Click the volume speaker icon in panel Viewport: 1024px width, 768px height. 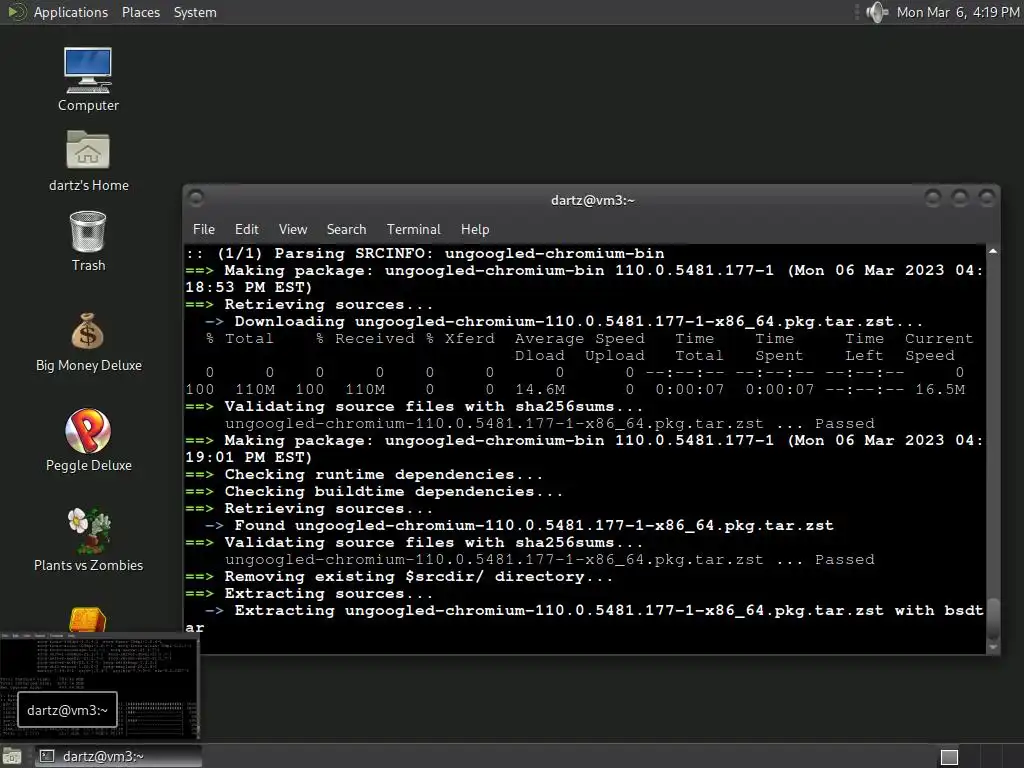[x=877, y=12]
